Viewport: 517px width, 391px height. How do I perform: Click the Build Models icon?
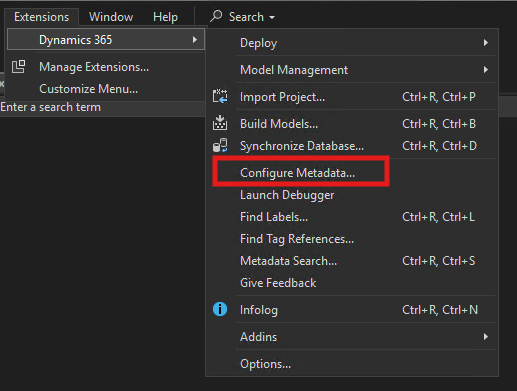[x=220, y=123]
